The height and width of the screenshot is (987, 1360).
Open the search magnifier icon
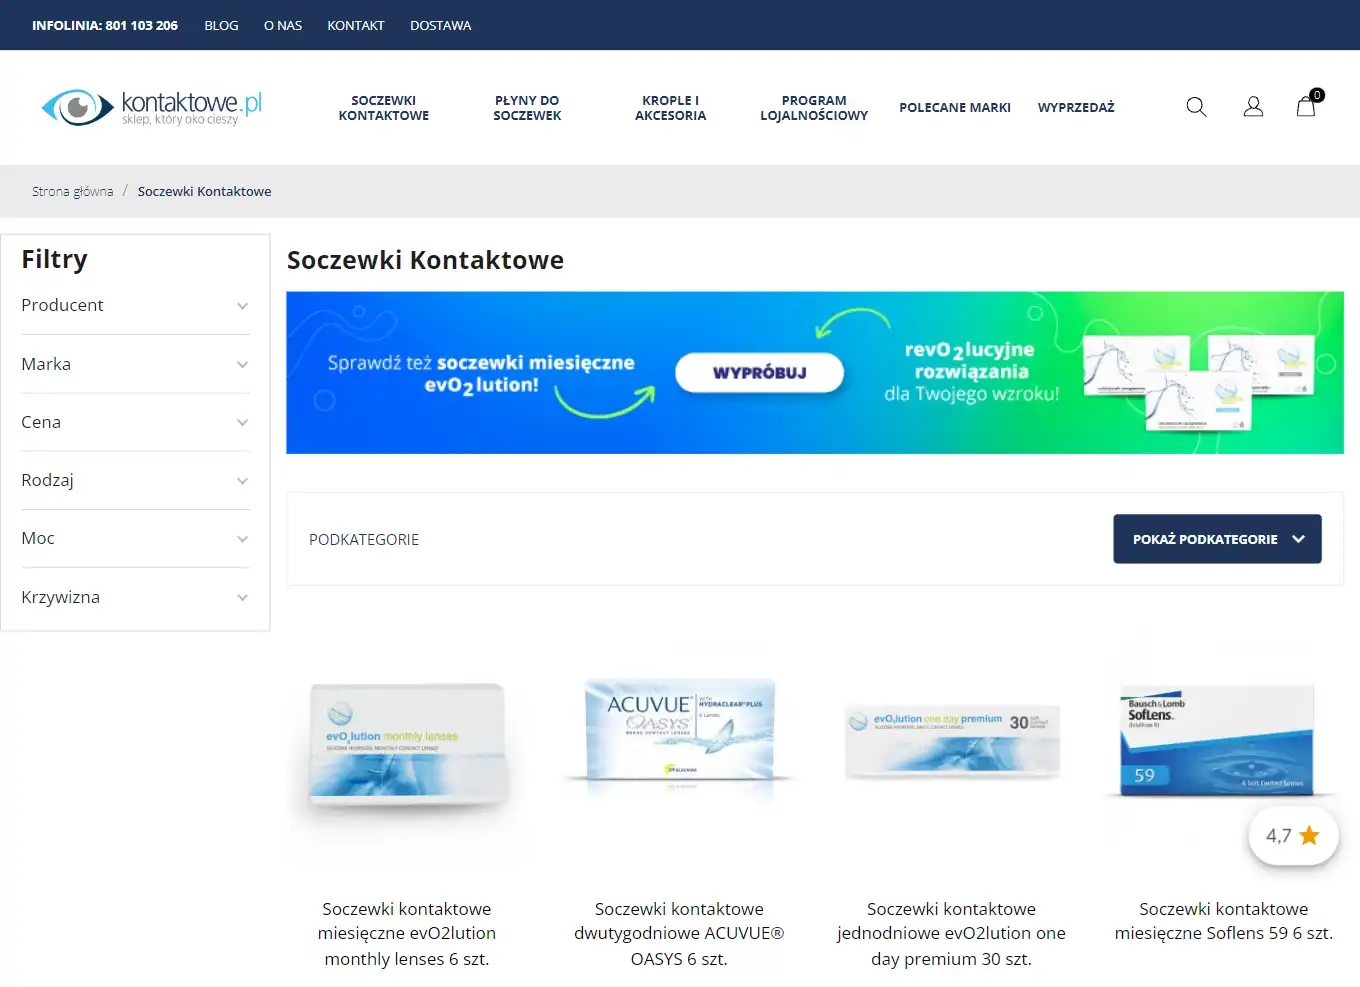click(x=1196, y=107)
